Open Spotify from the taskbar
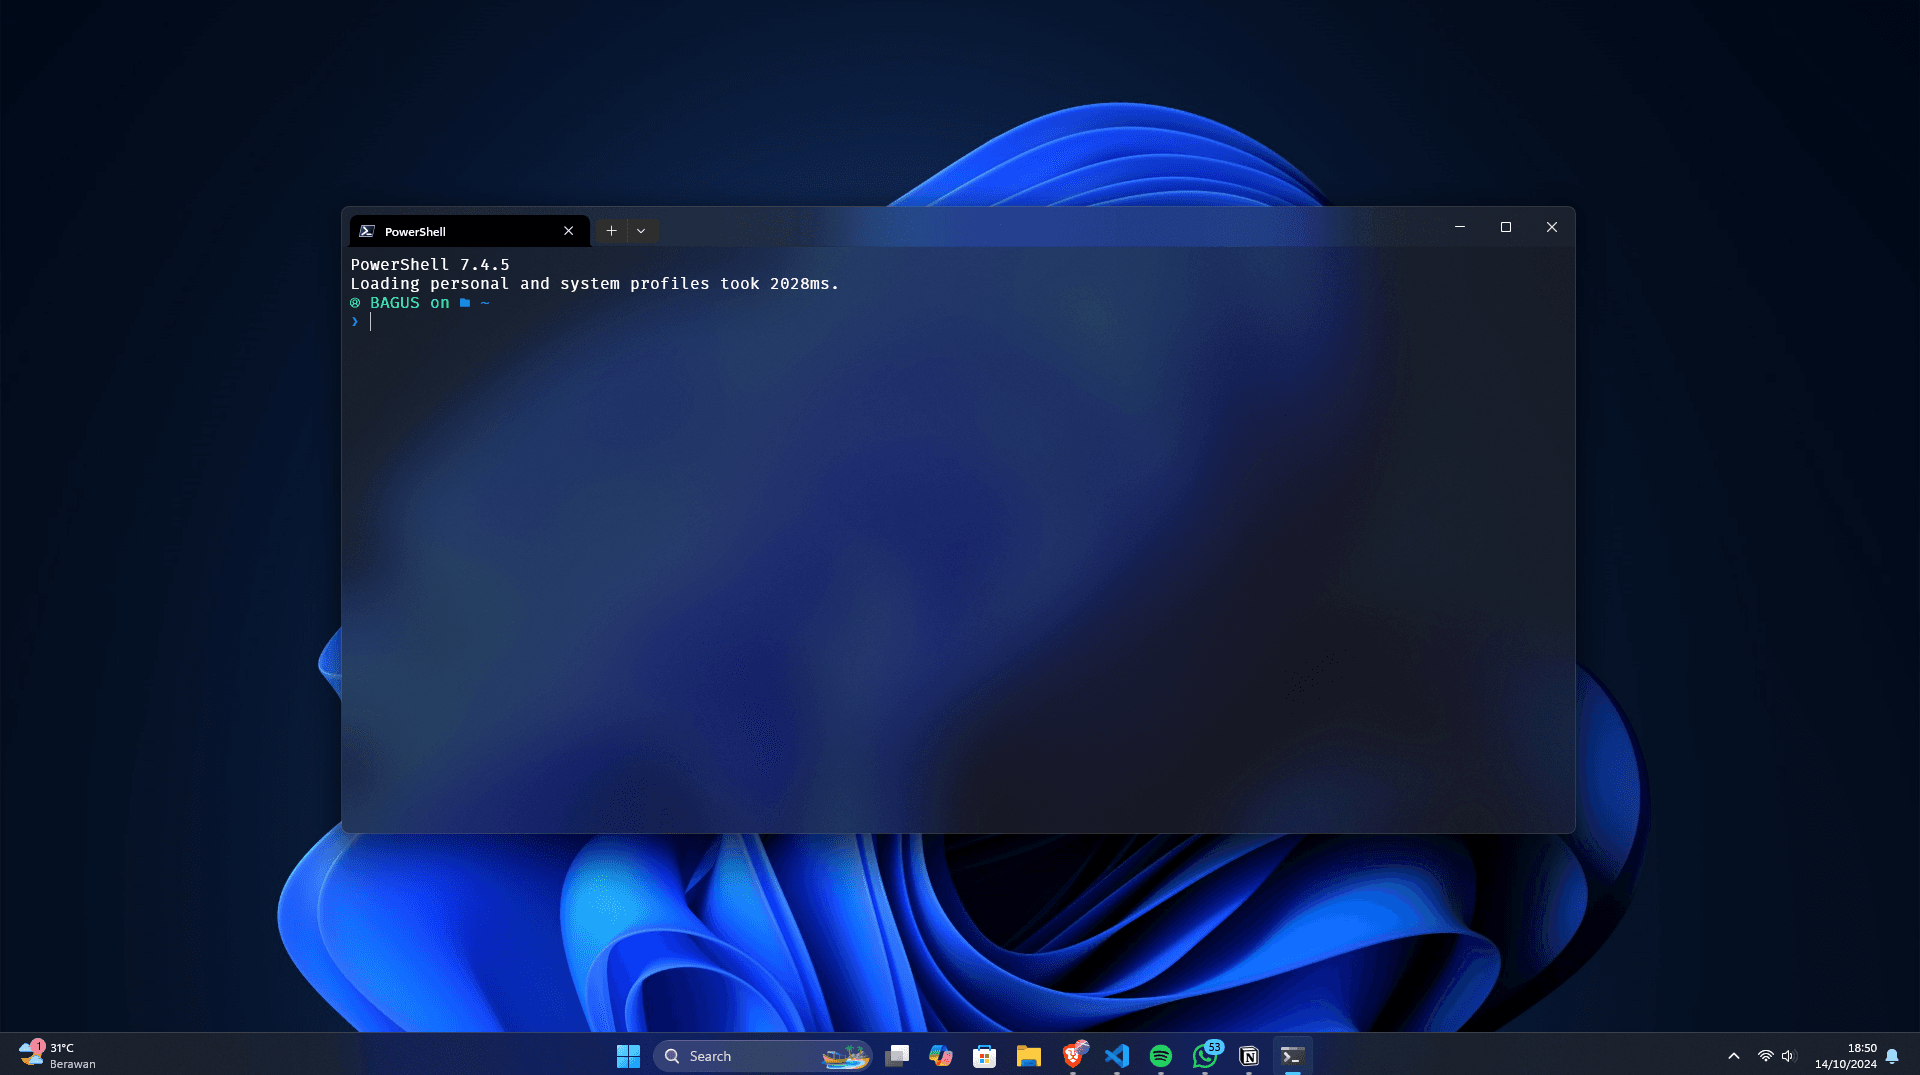 tap(1161, 1056)
